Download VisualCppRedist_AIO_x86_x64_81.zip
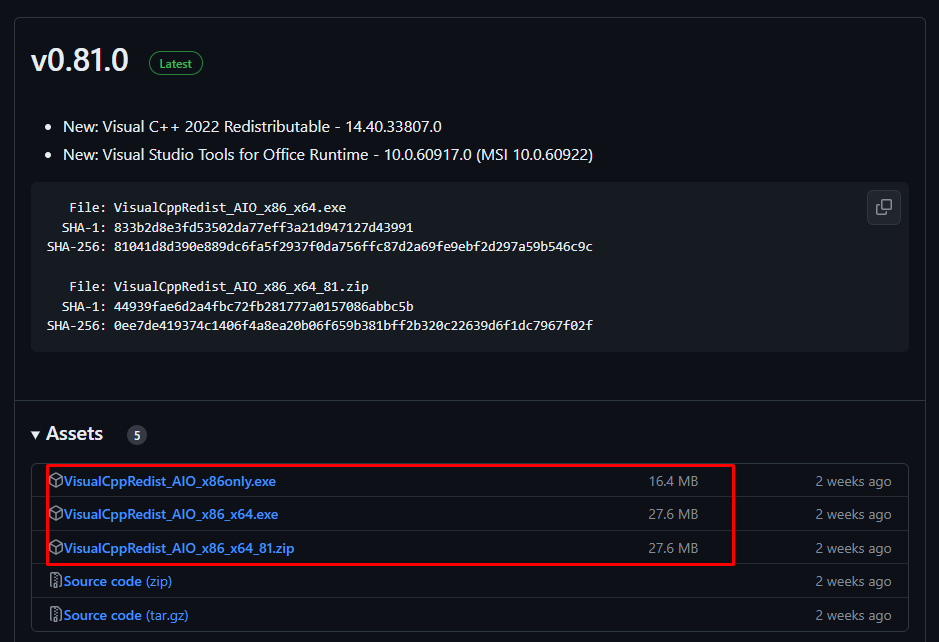The width and height of the screenshot is (939, 642). pyautogui.click(x=179, y=548)
